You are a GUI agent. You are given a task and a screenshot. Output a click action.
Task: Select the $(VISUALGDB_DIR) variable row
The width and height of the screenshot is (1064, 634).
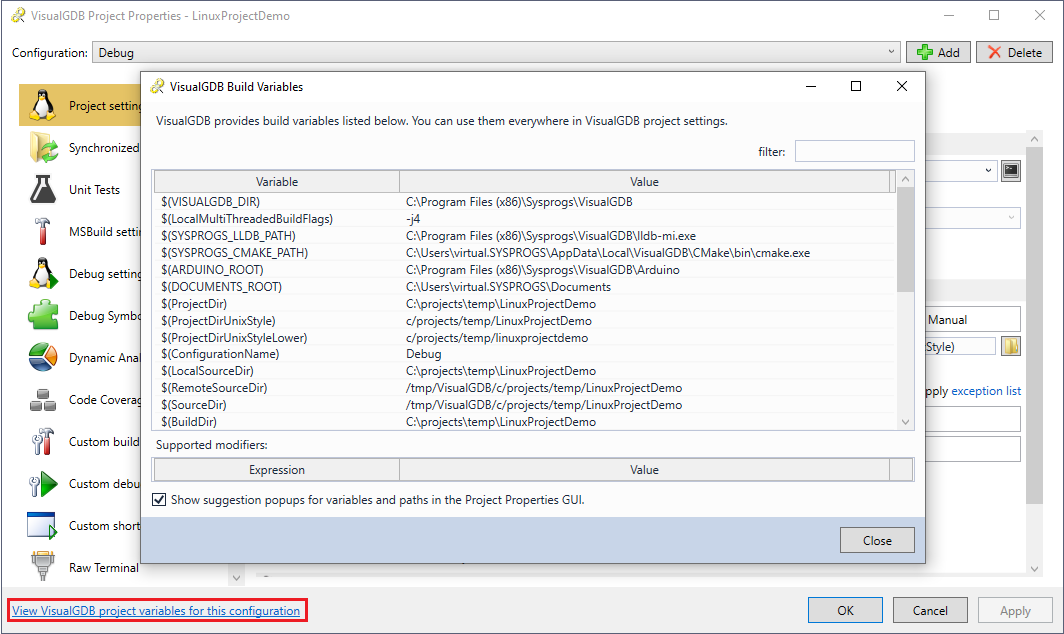[x=525, y=202]
